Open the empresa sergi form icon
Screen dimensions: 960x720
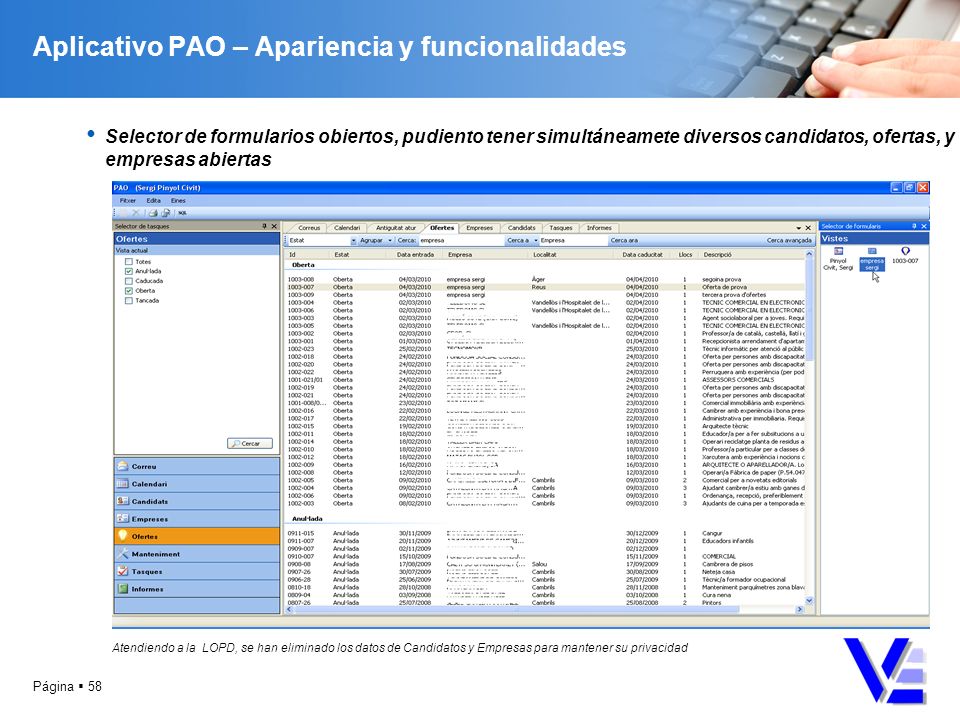coord(872,260)
